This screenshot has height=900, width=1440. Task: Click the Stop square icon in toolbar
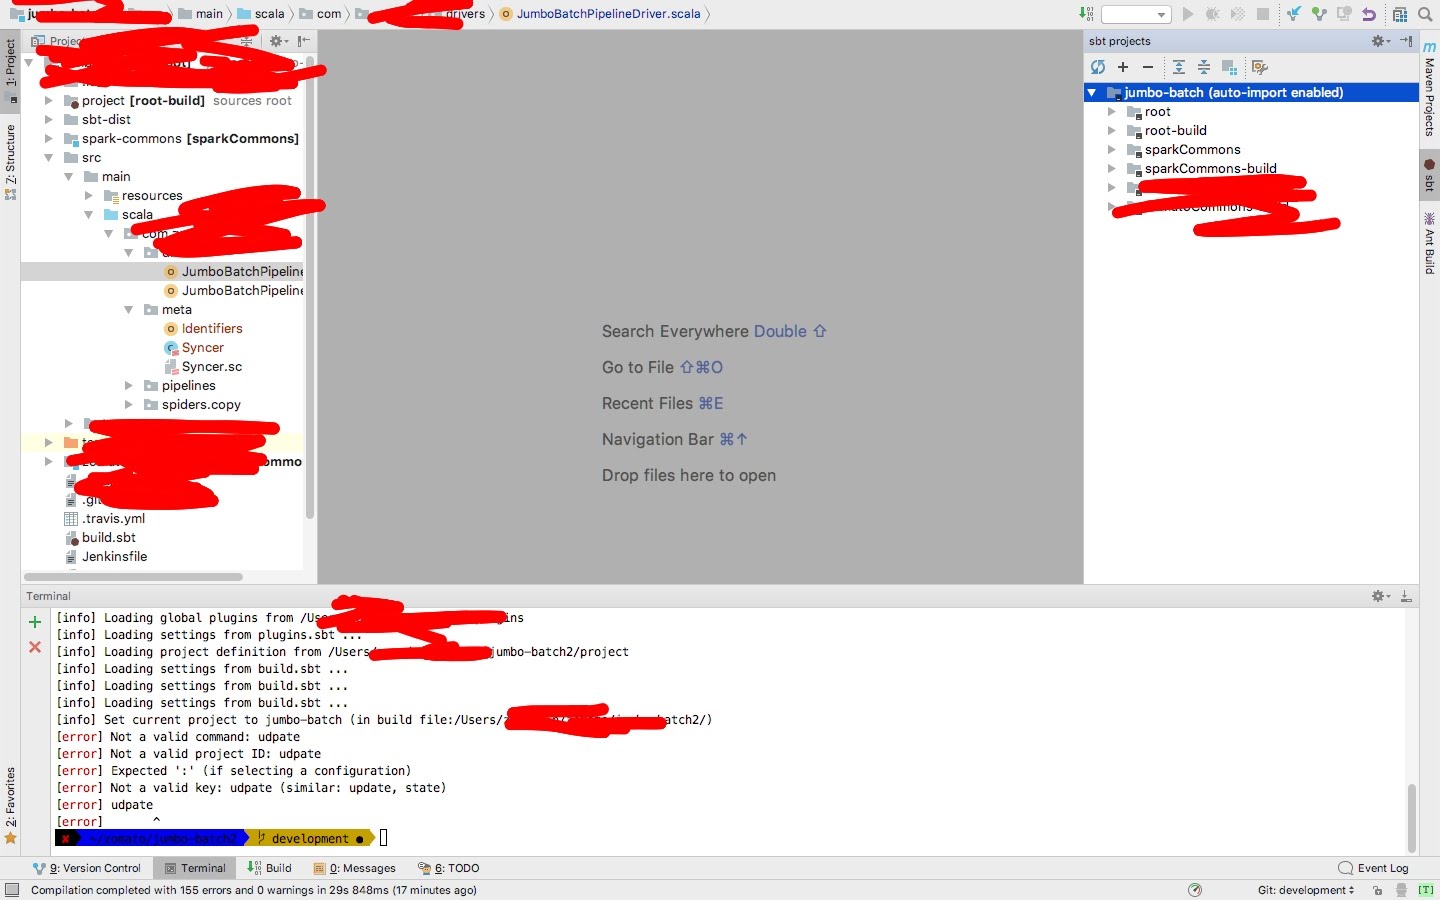(x=1263, y=14)
